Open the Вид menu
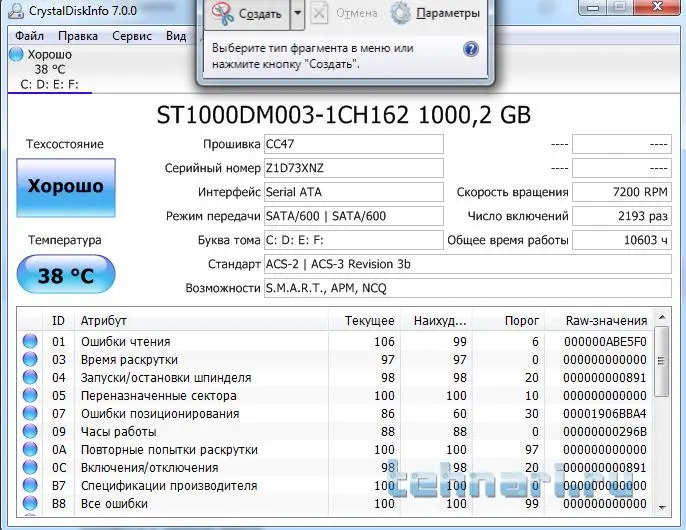Image resolution: width=686 pixels, height=530 pixels. 176,36
